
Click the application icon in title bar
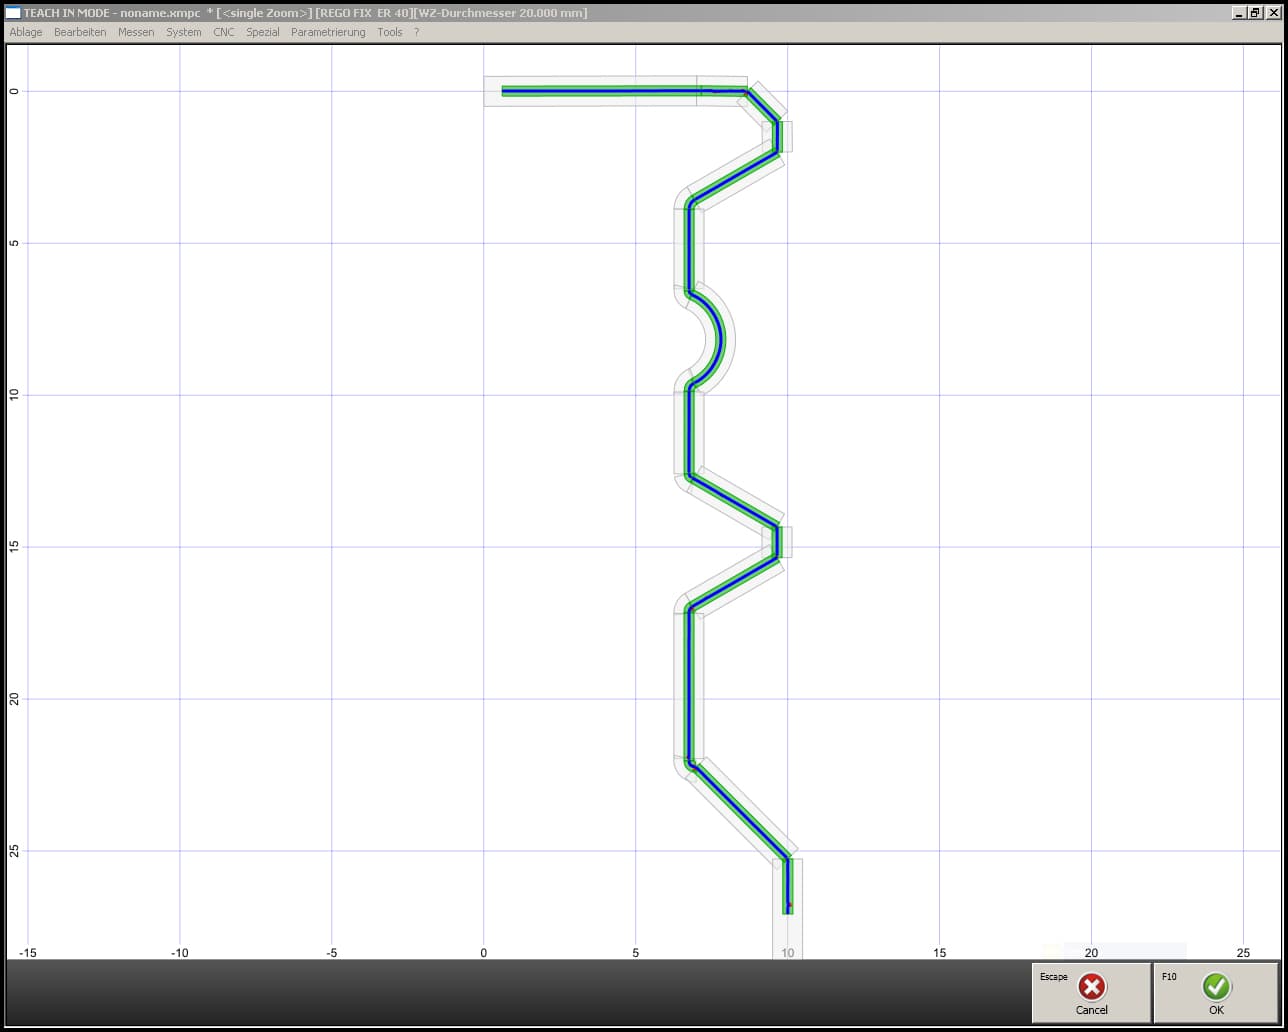click(13, 13)
